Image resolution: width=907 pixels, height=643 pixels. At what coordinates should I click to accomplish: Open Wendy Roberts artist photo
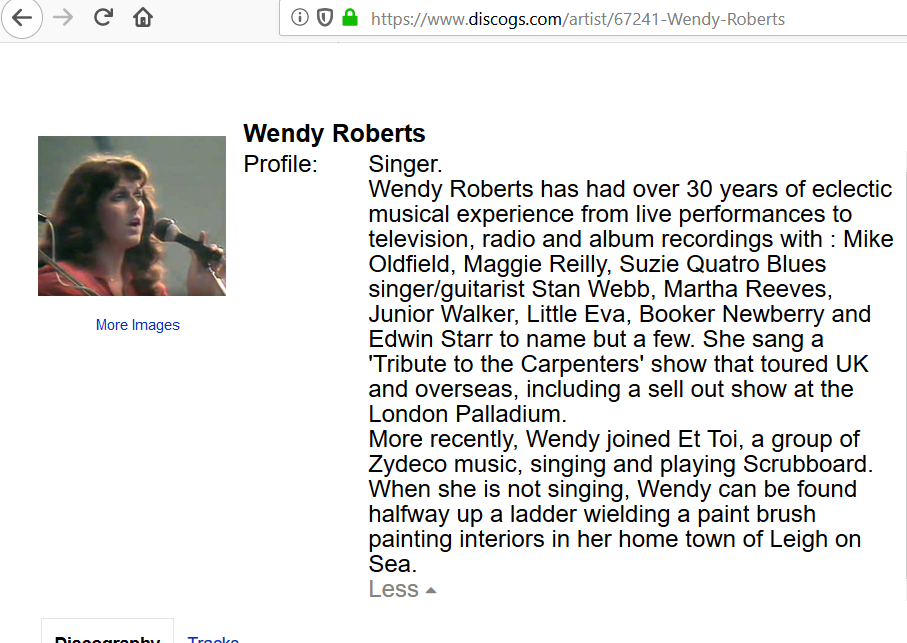pos(132,216)
